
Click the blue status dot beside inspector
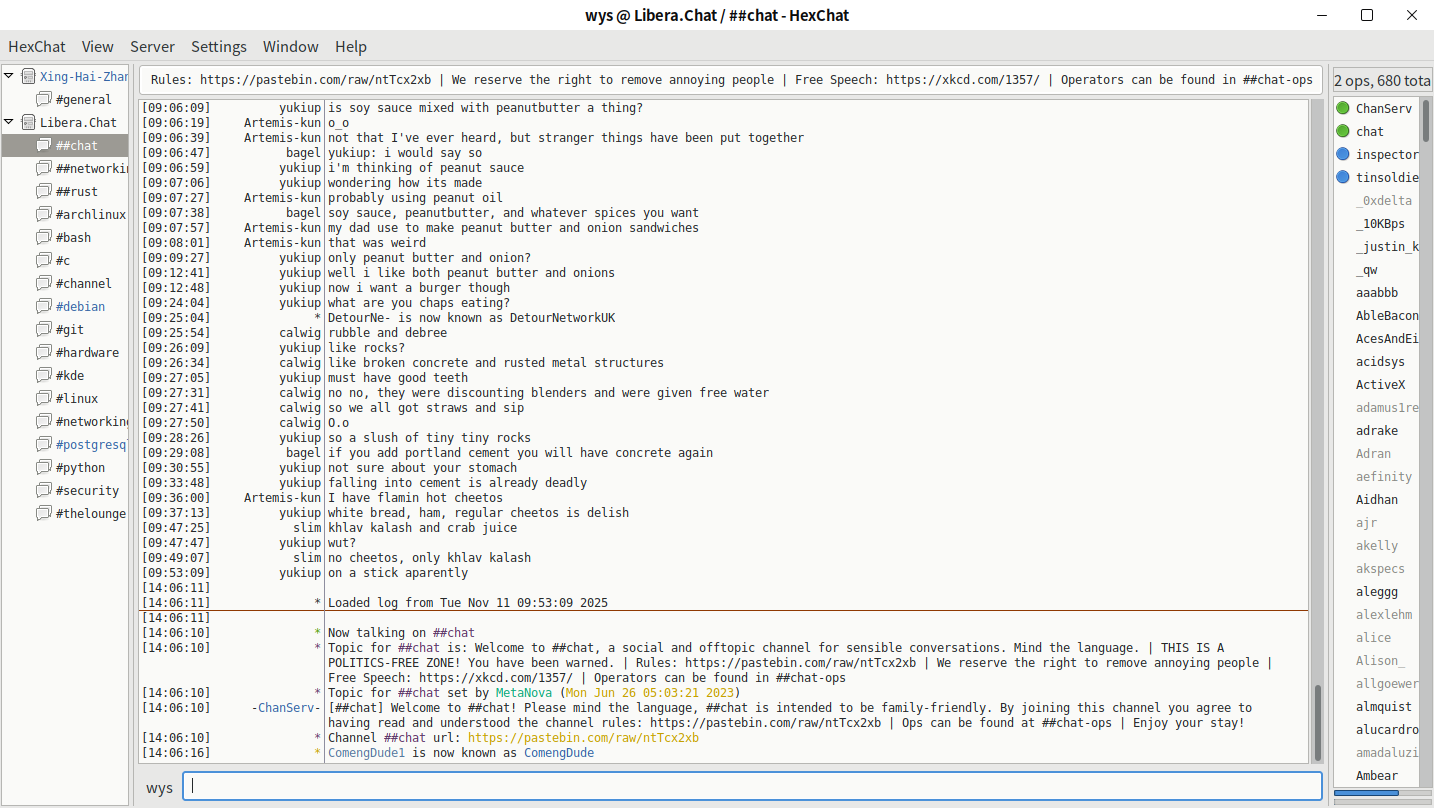1343,154
